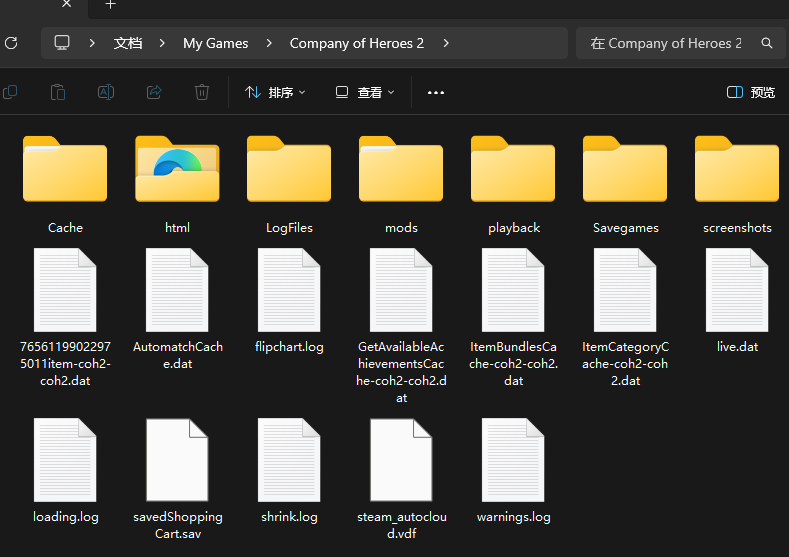Select GetAvailableAchievementsCache-coh2-coh2.dat file
Screen dimensions: 789x557
pyautogui.click(x=401, y=326)
